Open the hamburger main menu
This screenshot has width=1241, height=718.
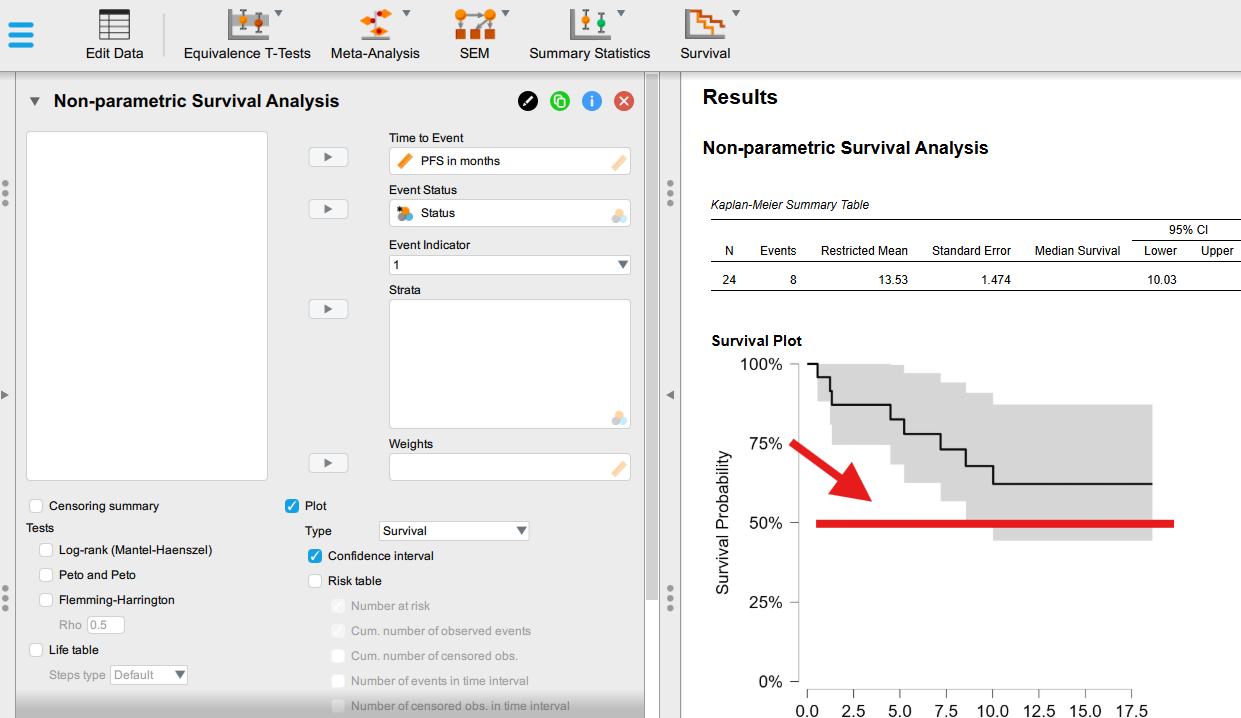21,34
